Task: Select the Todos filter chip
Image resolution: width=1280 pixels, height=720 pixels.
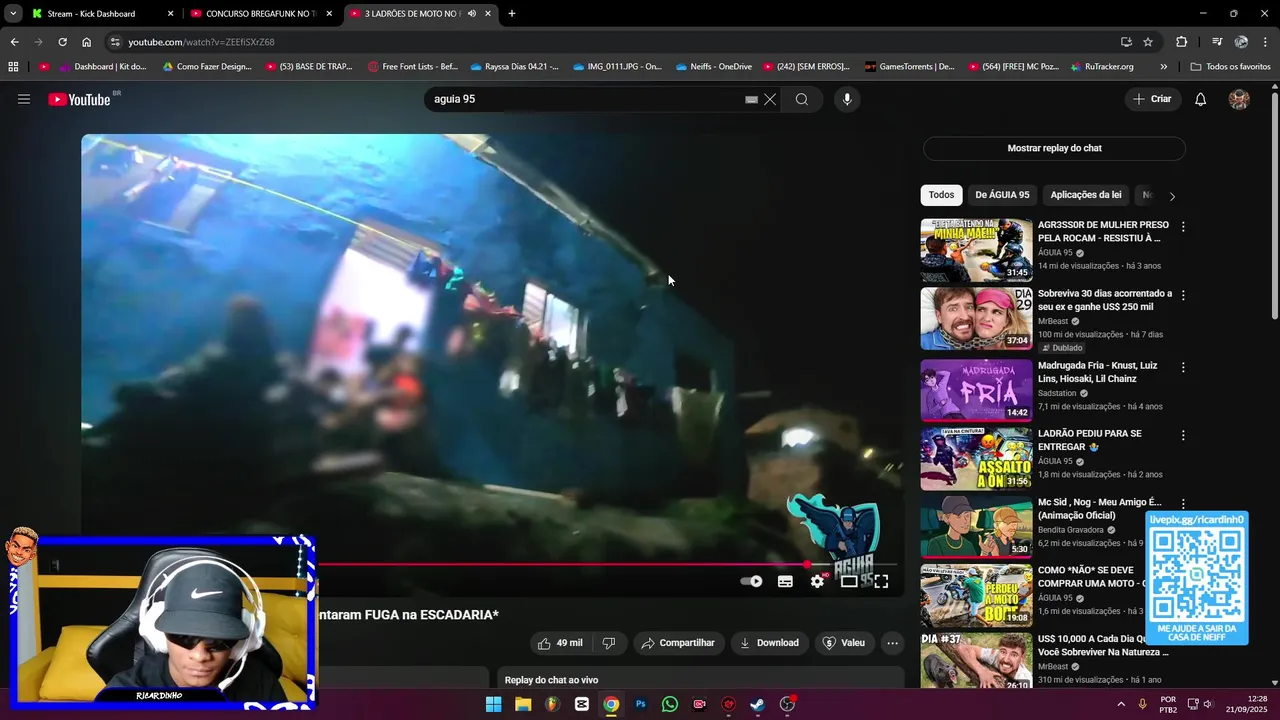Action: [941, 195]
